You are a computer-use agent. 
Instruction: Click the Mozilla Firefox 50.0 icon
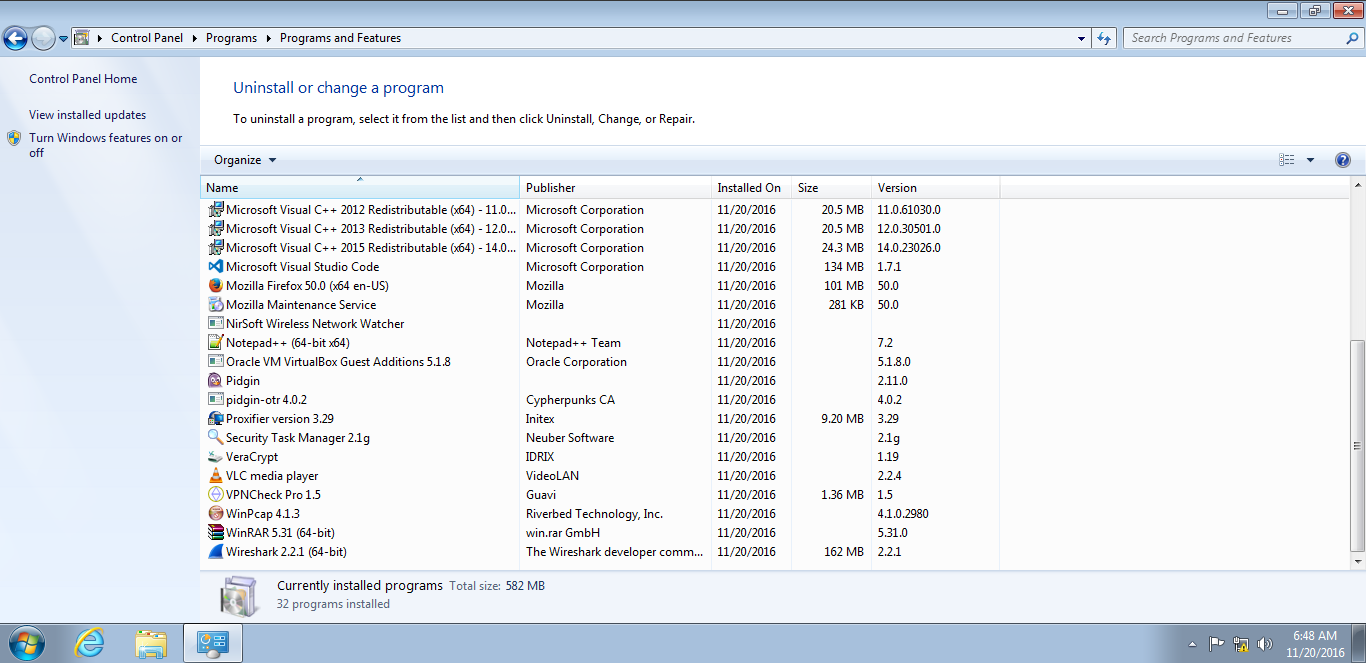(215, 286)
